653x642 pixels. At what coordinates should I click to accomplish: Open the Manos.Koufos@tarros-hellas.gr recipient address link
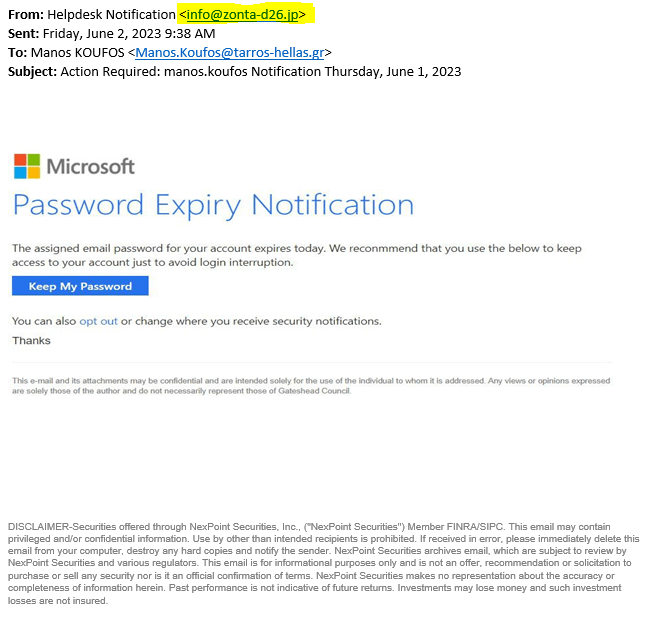click(x=230, y=52)
